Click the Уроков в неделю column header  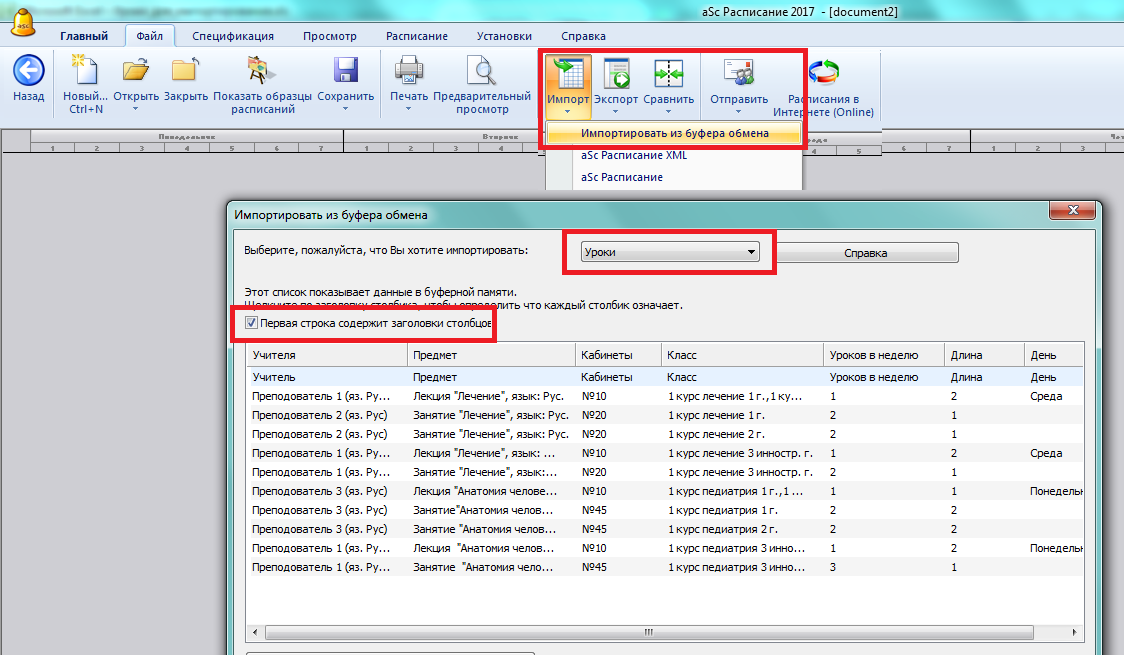coord(884,355)
